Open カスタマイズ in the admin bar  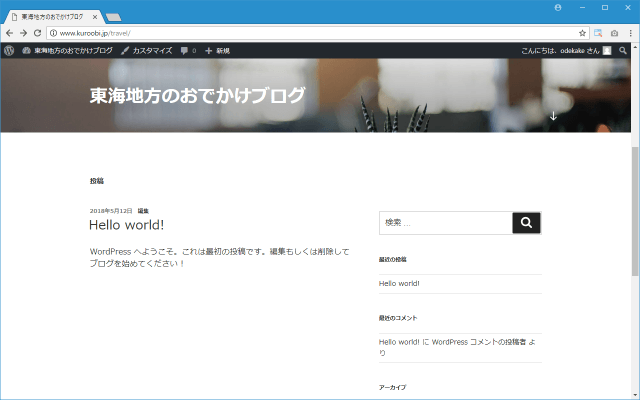coord(147,51)
